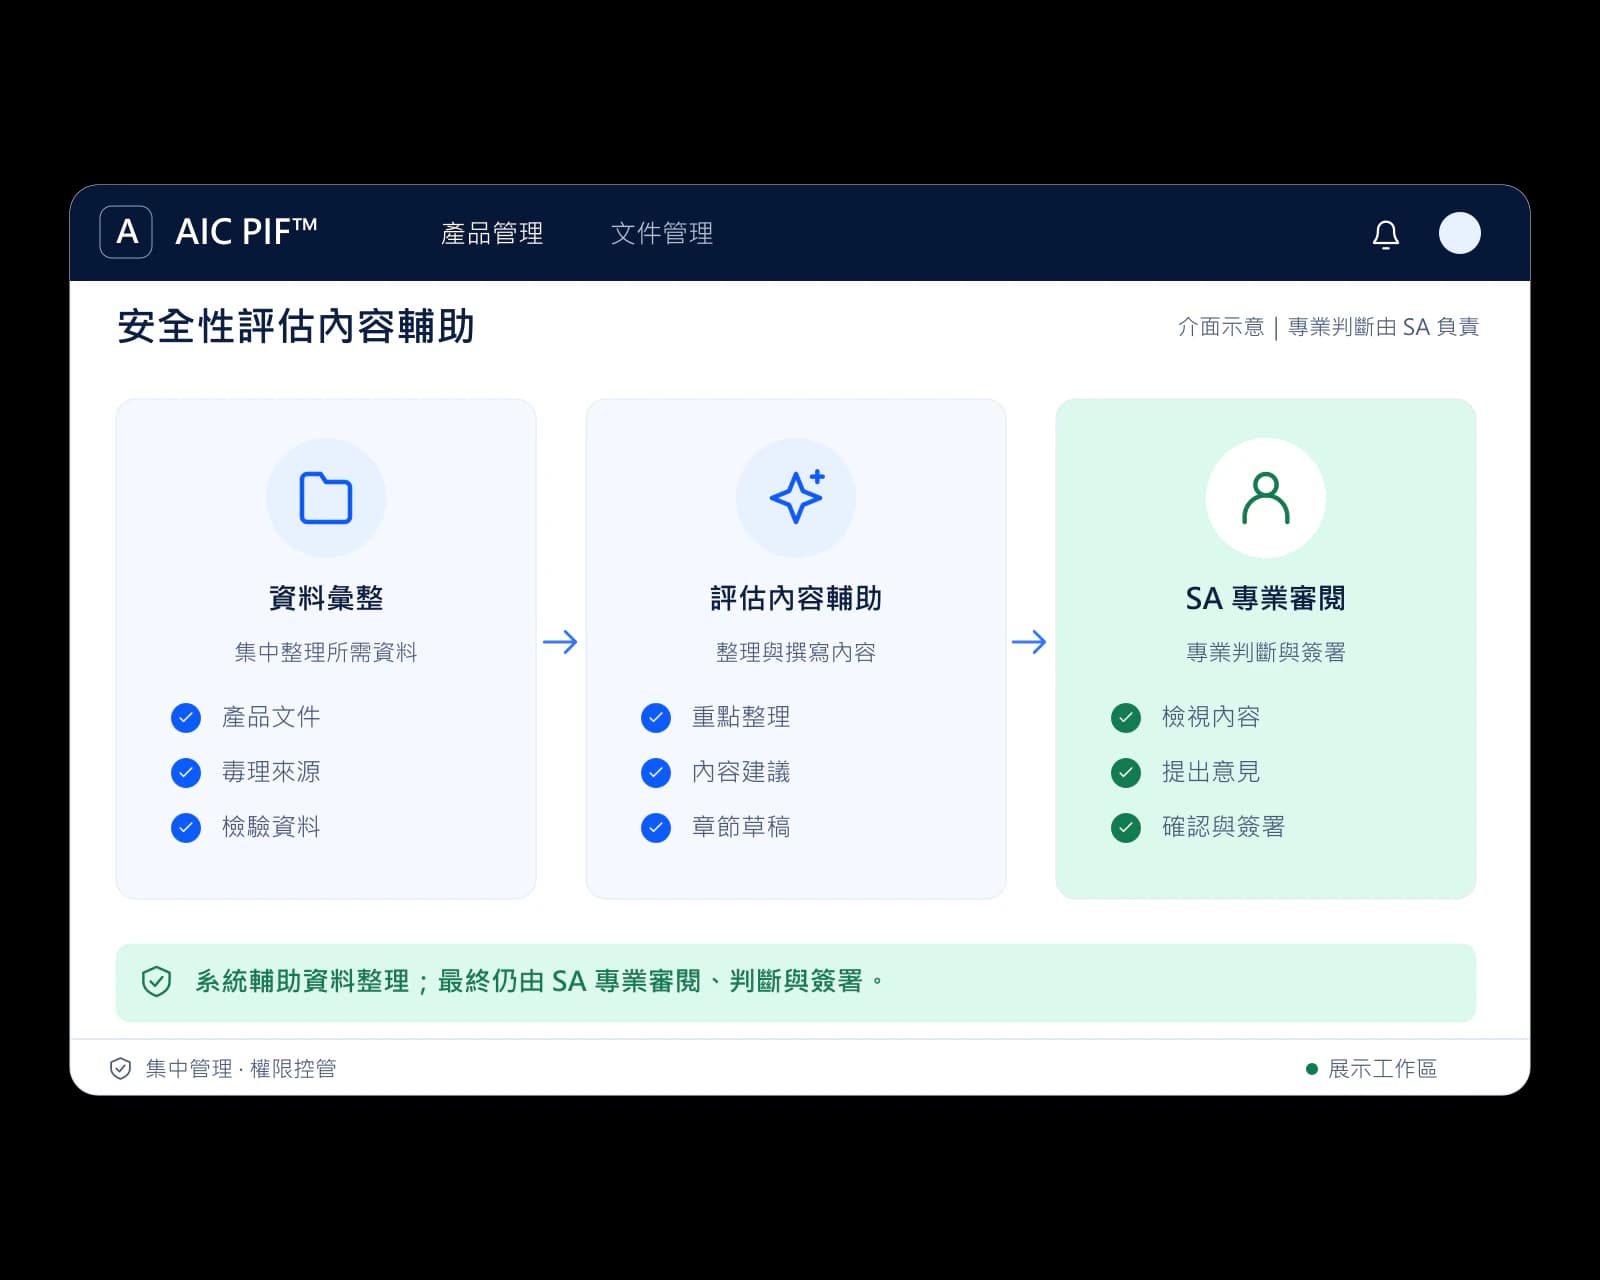Viewport: 1600px width, 1280px height.
Task: Click the 介面示意｜專業判斷由 SA 負責 note
Action: pyautogui.click(x=1328, y=327)
